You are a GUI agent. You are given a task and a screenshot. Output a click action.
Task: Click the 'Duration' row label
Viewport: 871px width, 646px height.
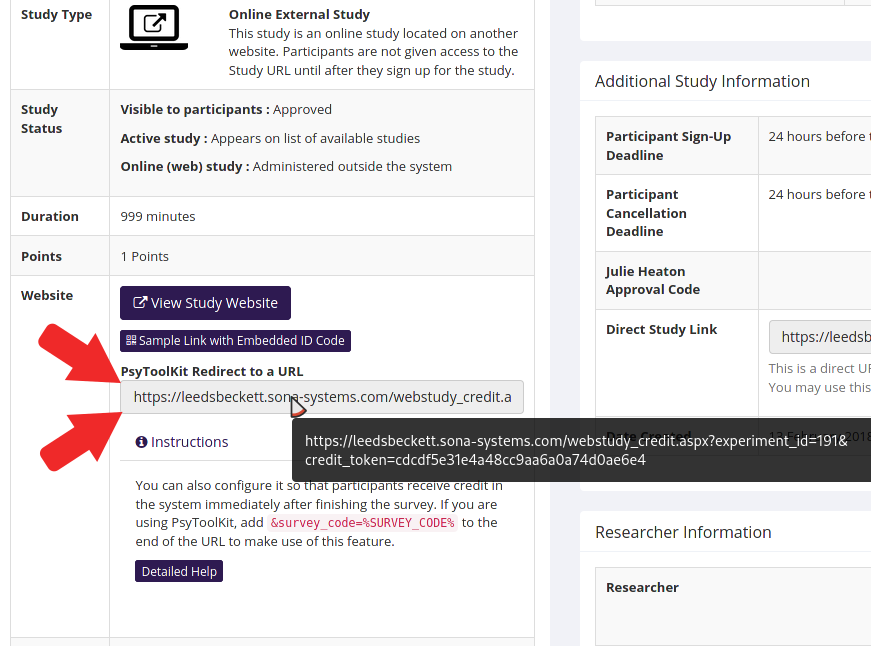tap(50, 217)
